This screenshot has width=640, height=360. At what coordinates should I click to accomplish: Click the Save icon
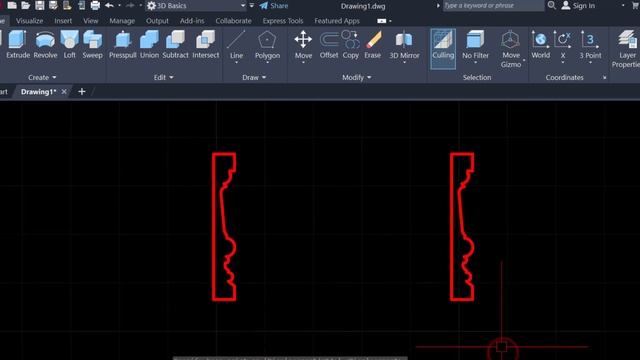(40, 5)
